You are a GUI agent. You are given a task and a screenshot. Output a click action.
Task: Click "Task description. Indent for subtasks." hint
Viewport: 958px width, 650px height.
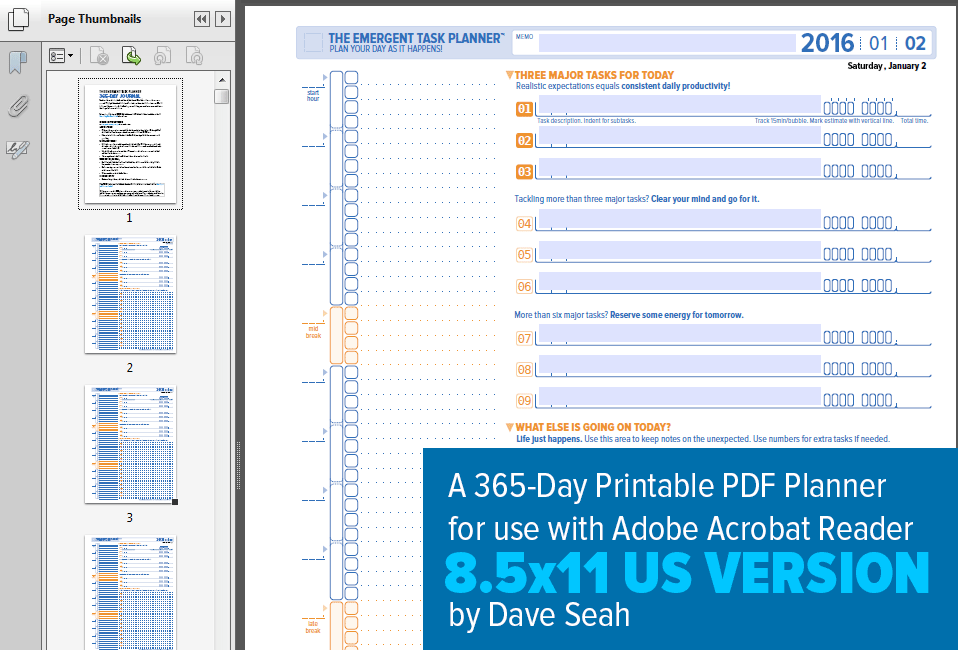pos(587,121)
